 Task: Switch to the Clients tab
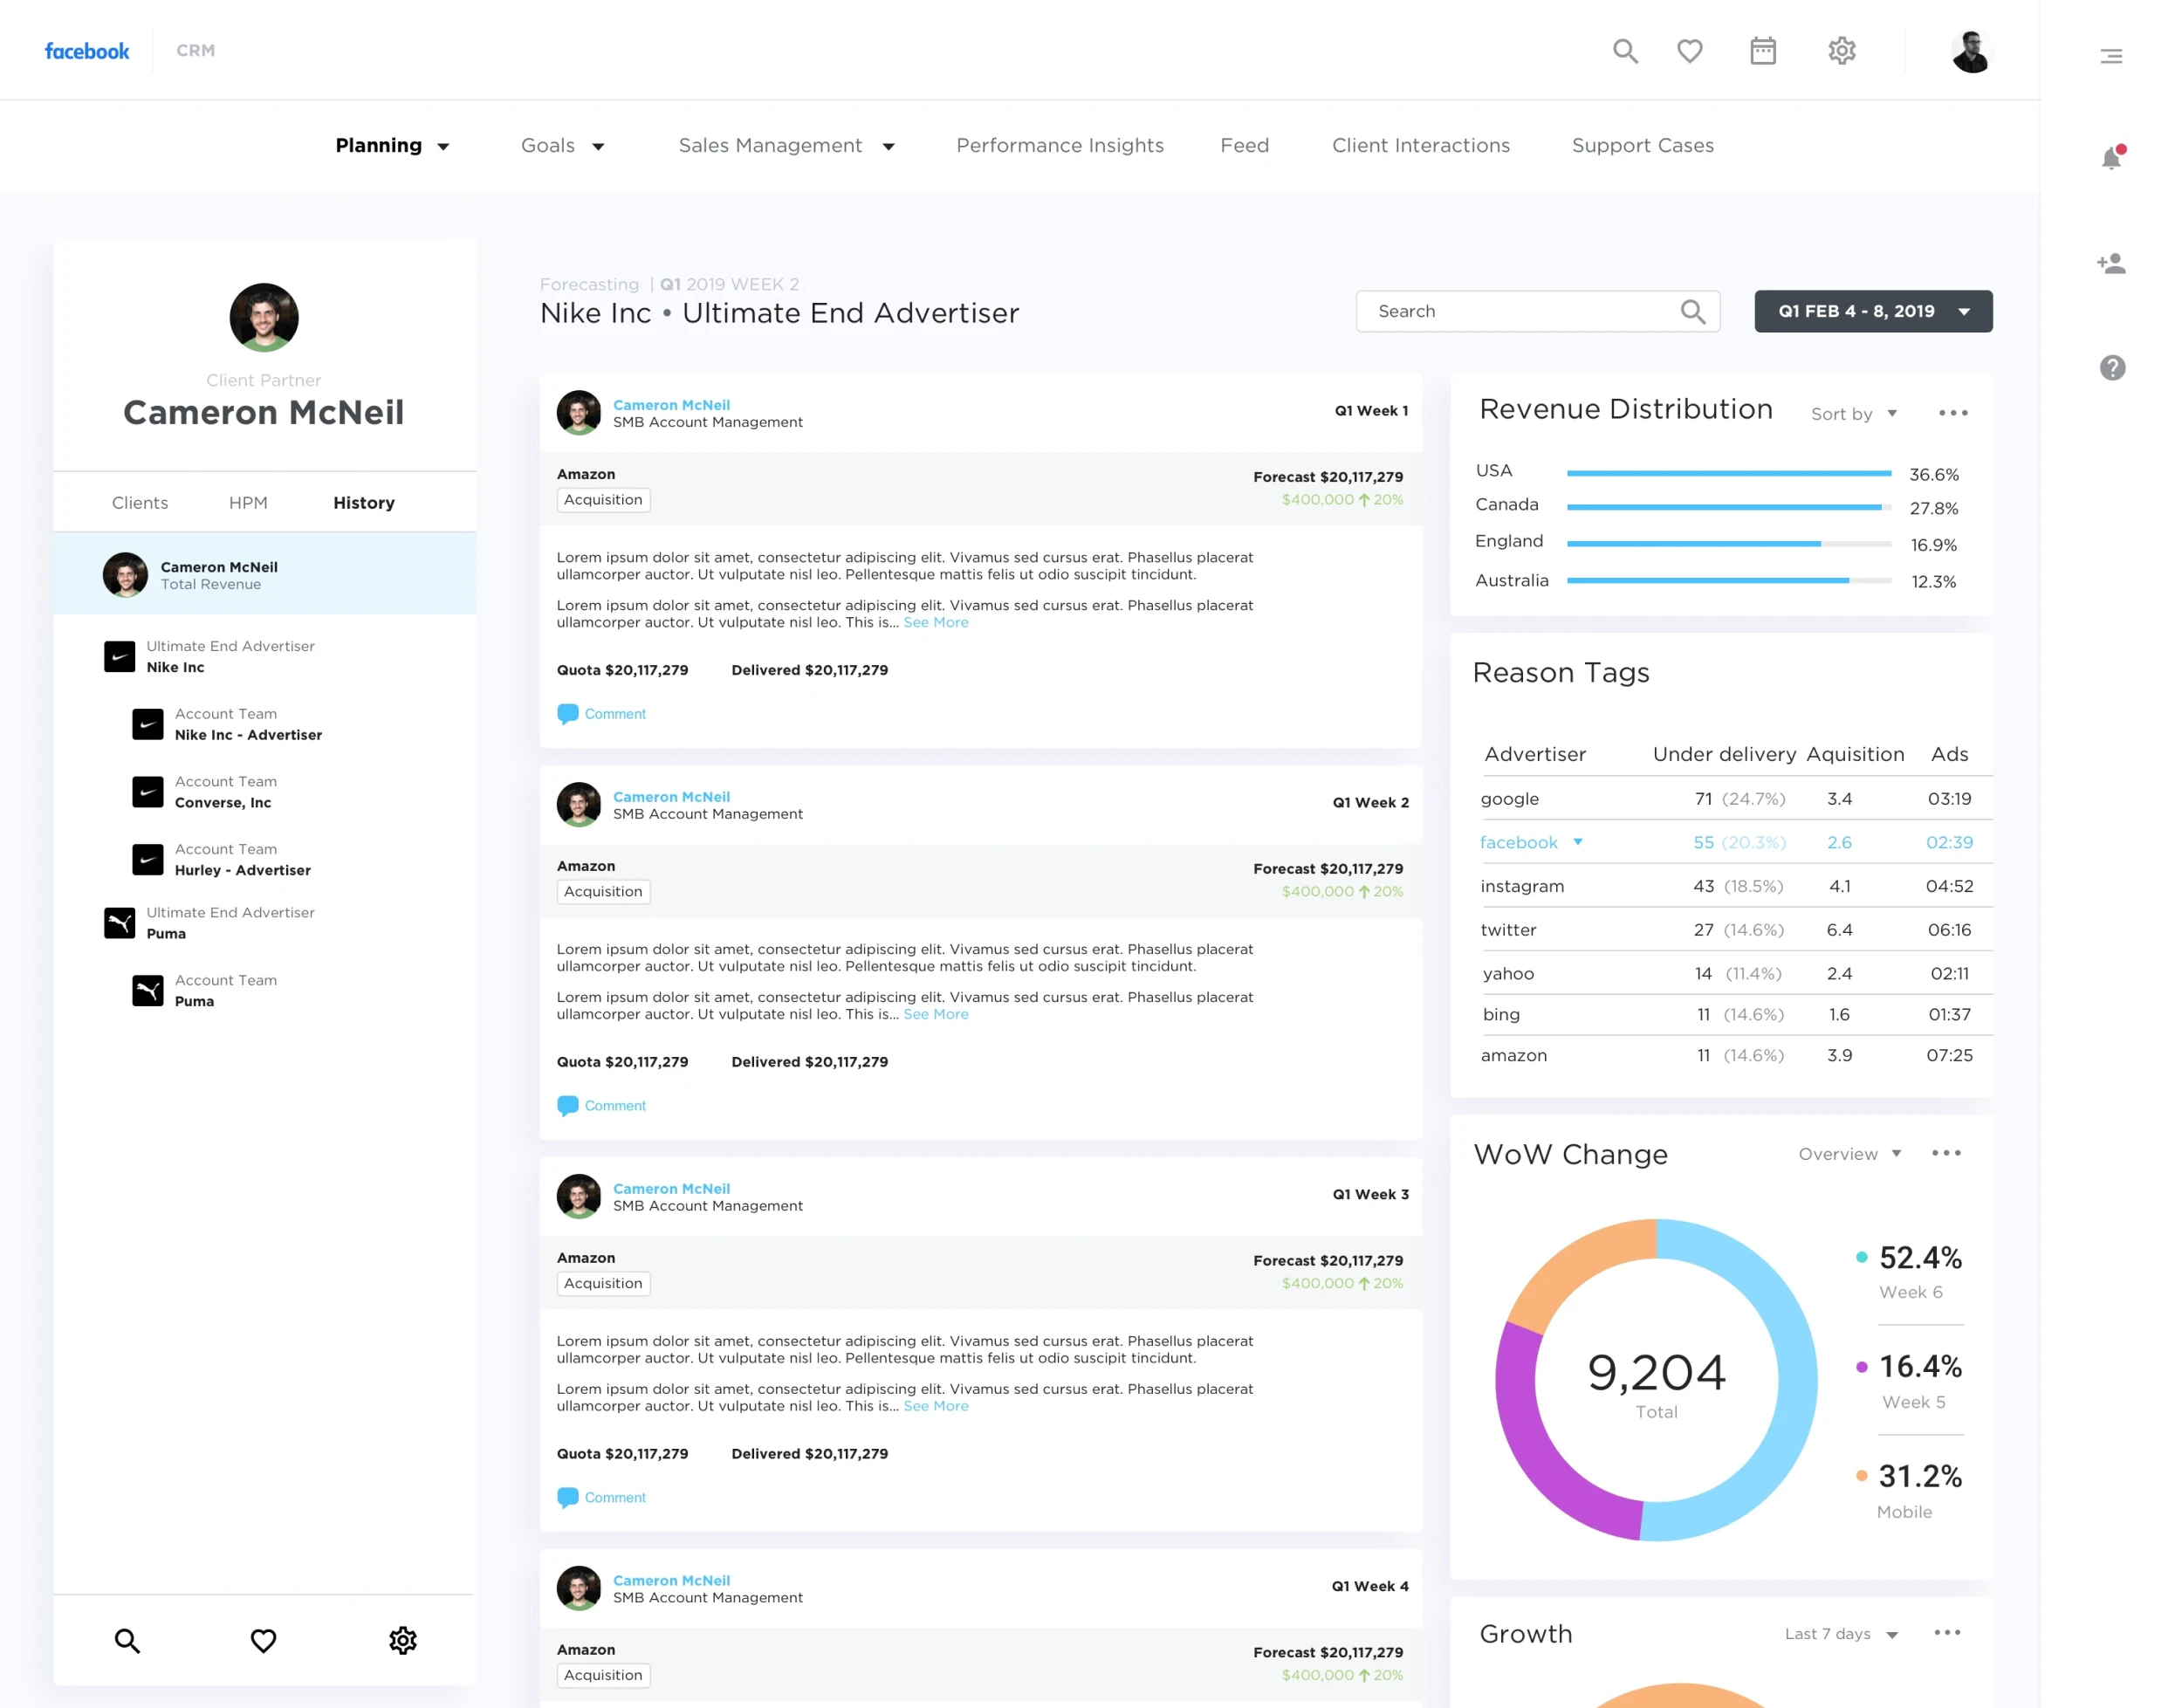tap(140, 502)
